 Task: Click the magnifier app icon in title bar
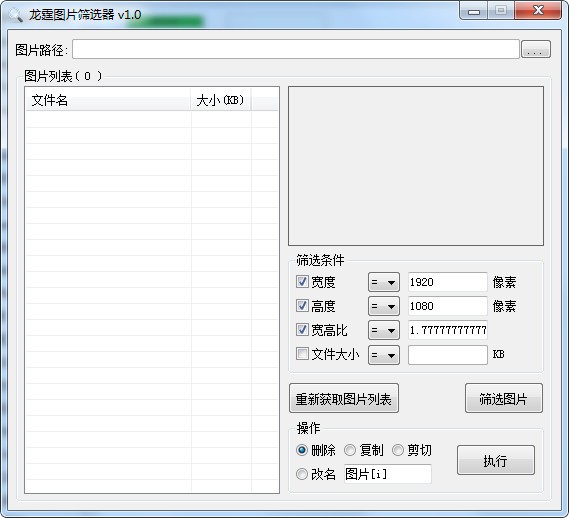[15, 15]
